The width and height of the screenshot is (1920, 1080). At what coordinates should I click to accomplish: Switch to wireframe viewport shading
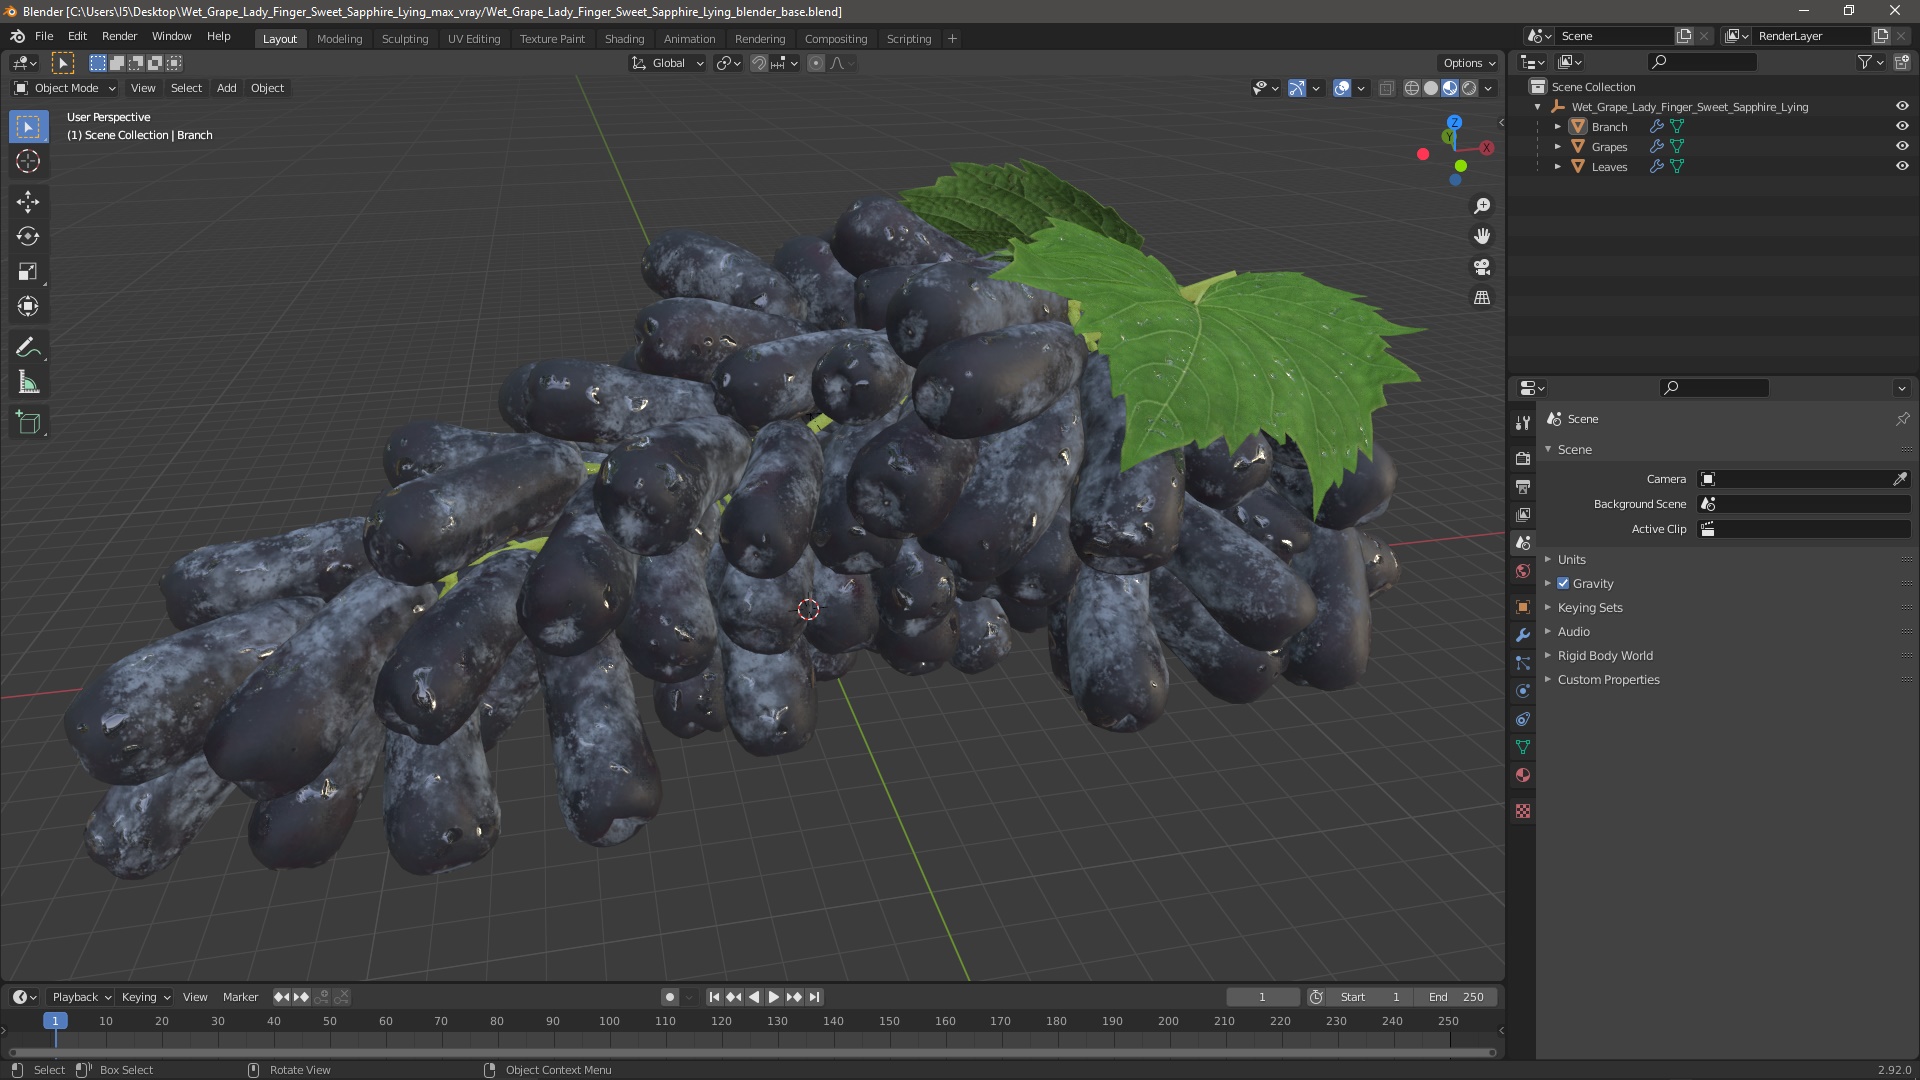[x=1412, y=88]
